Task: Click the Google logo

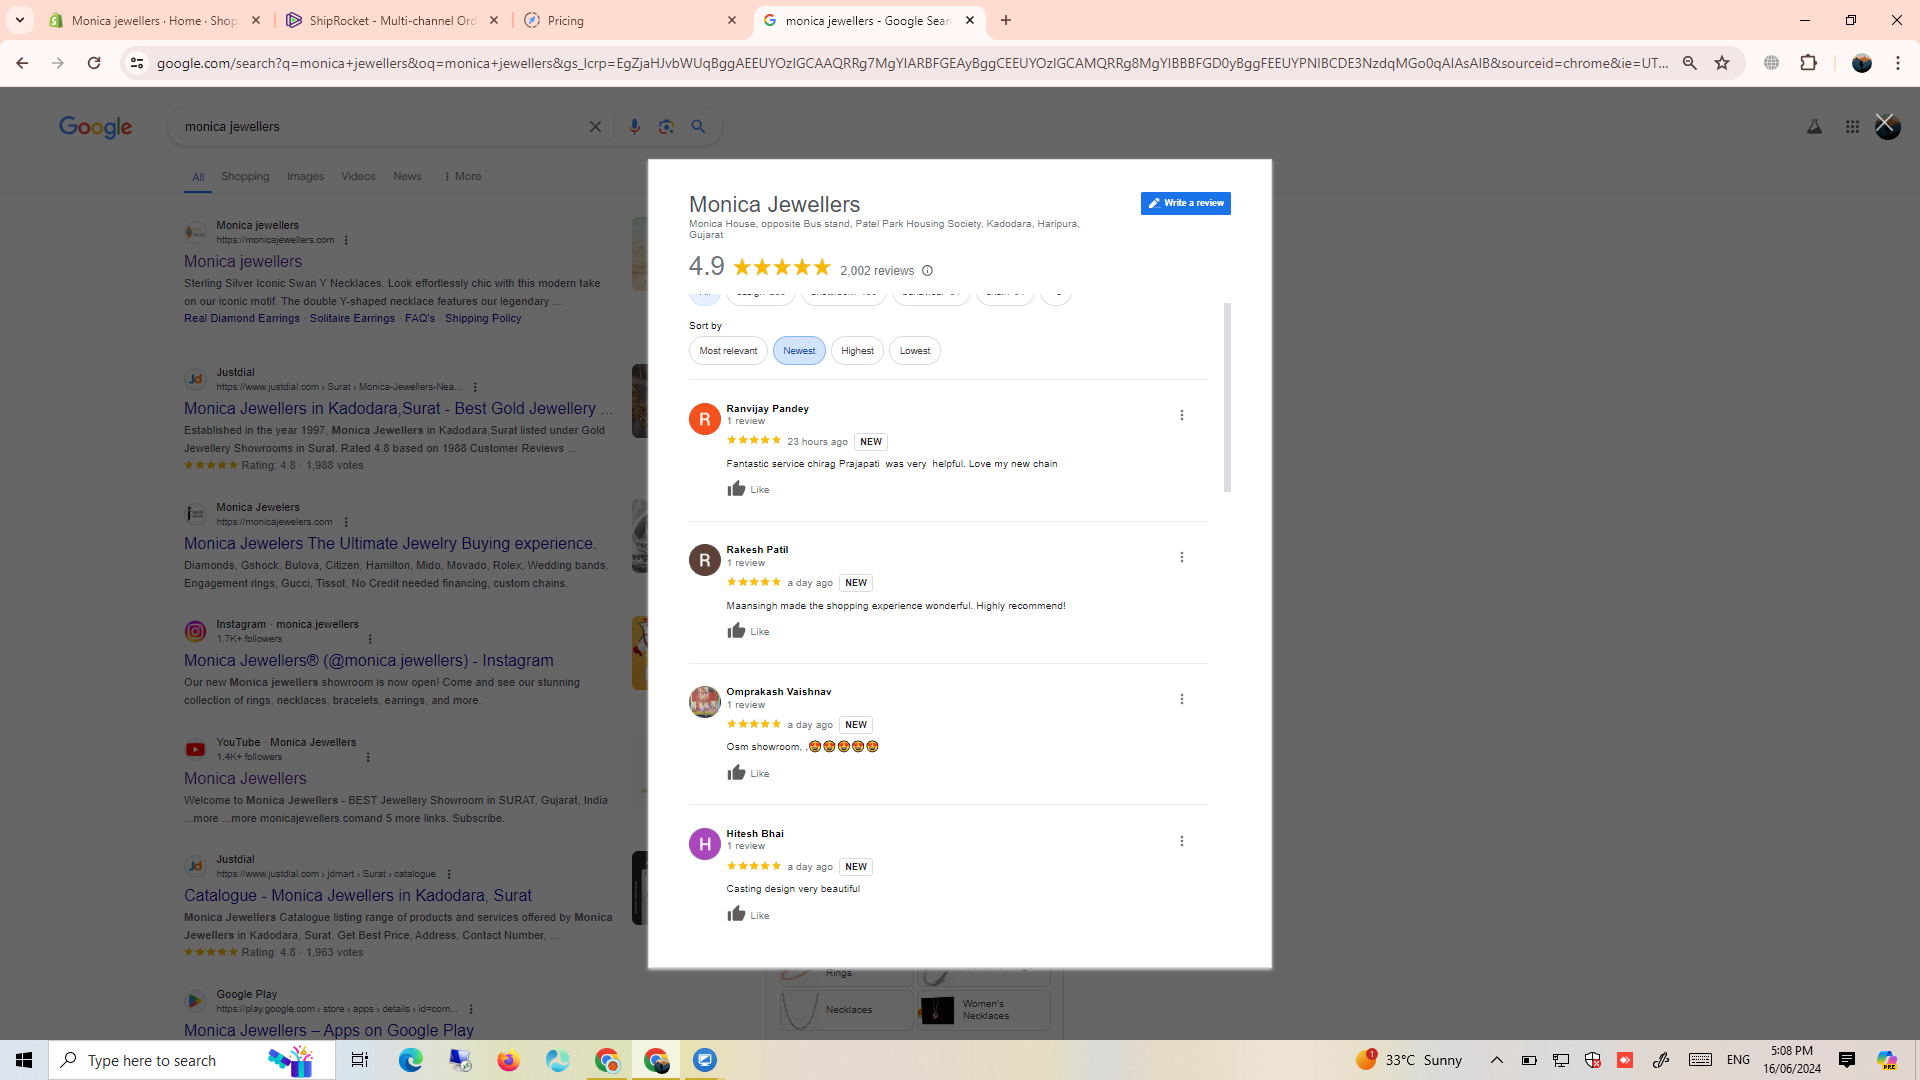Action: pos(96,127)
